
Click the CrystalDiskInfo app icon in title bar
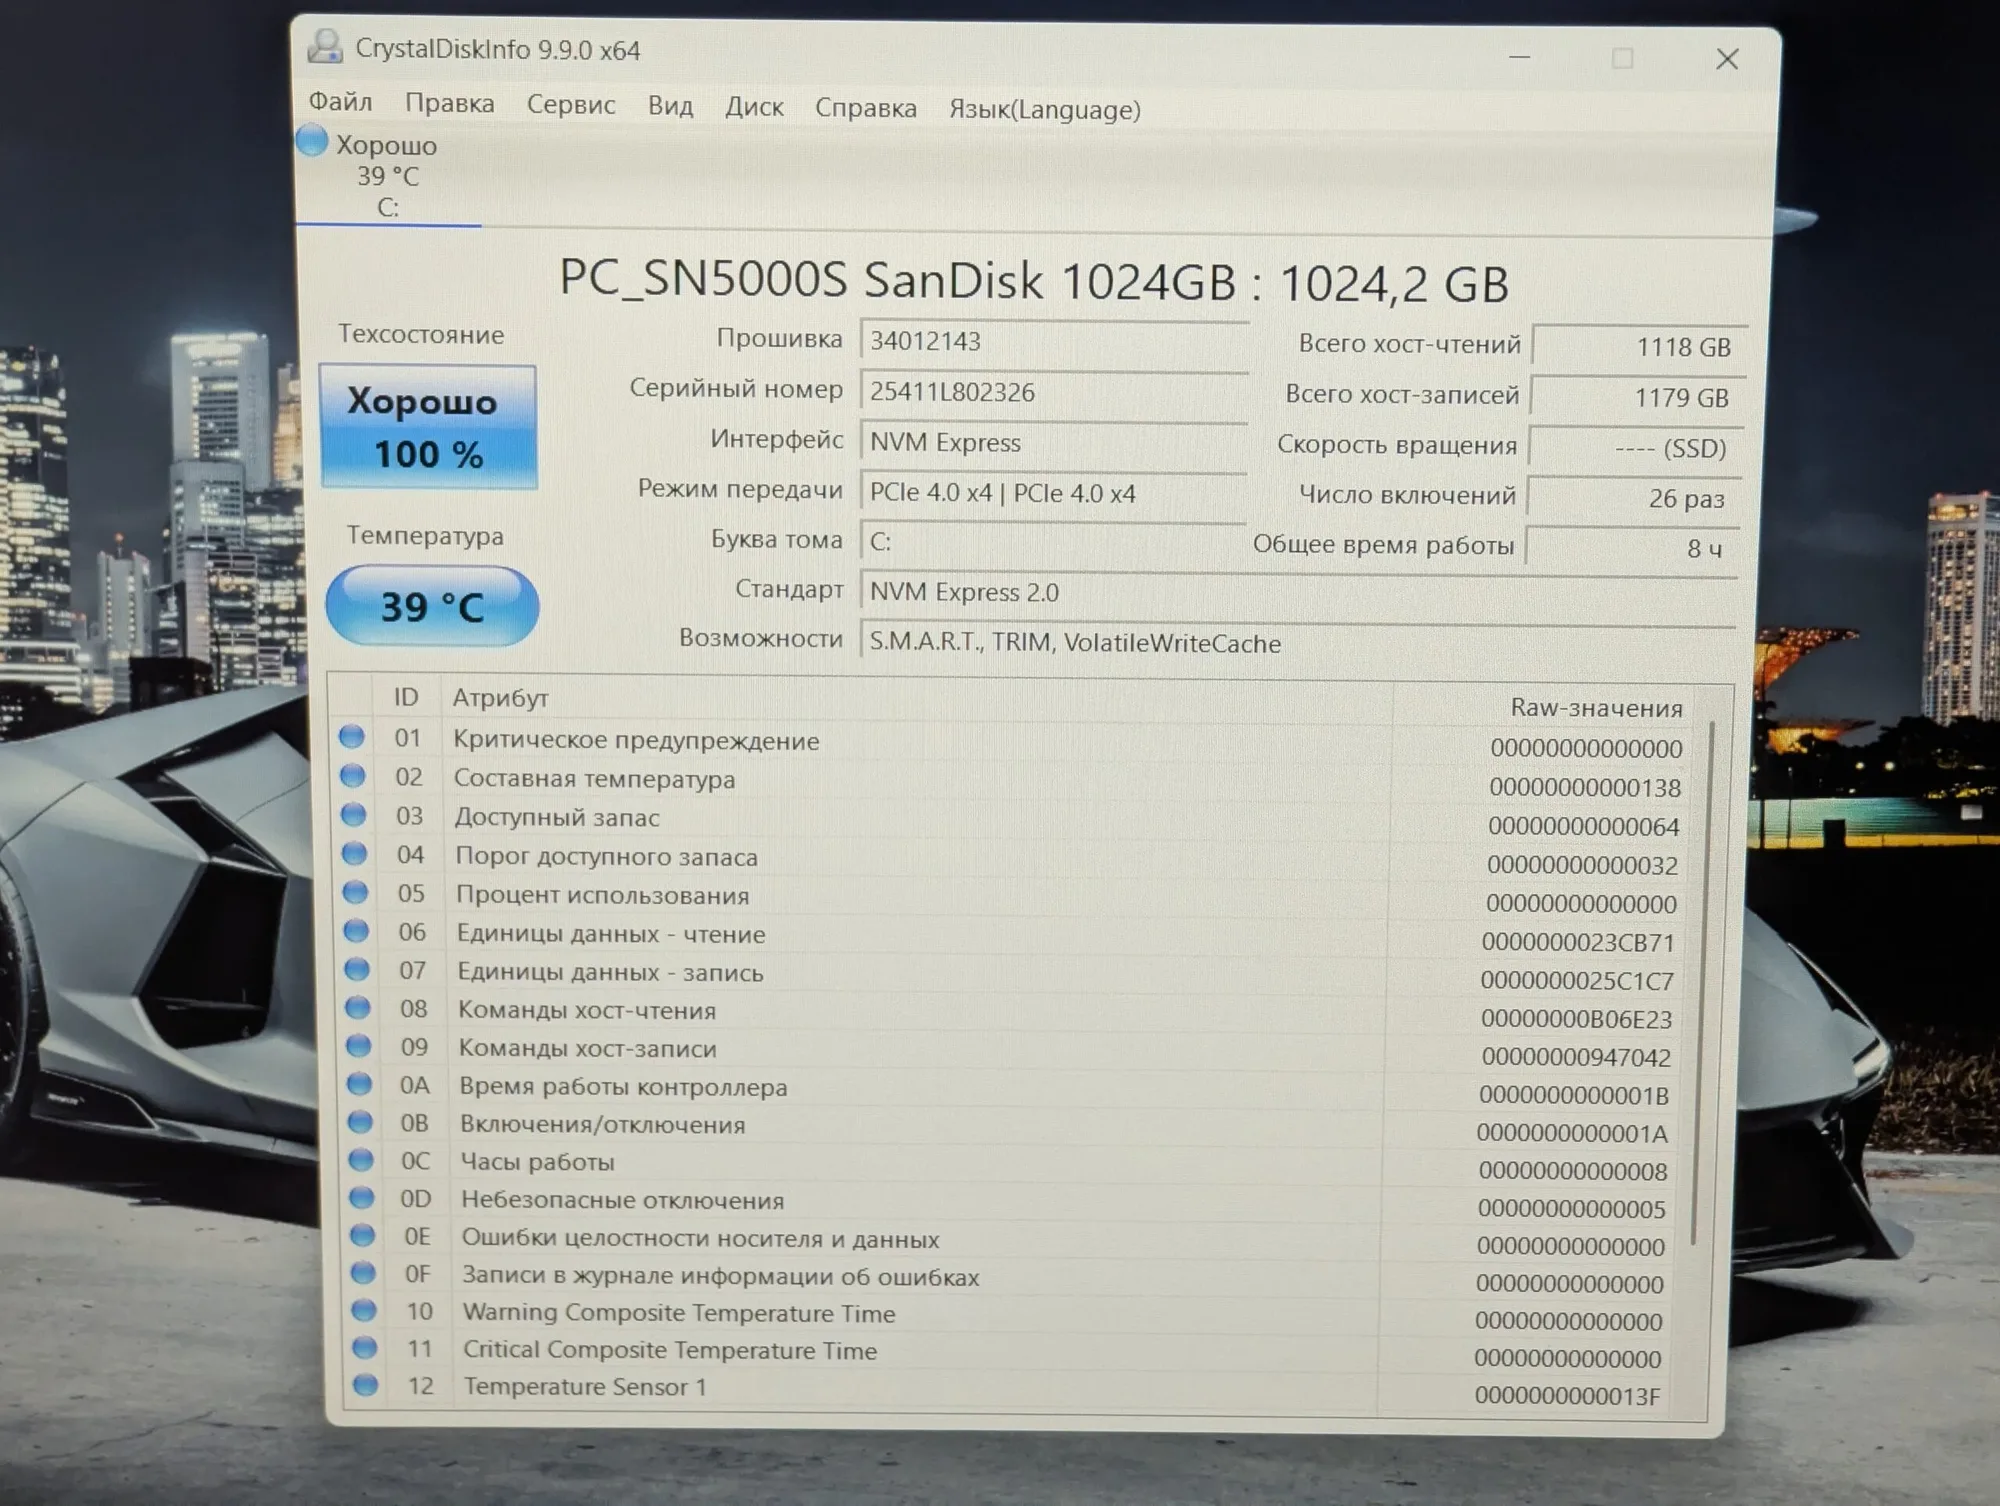(325, 46)
